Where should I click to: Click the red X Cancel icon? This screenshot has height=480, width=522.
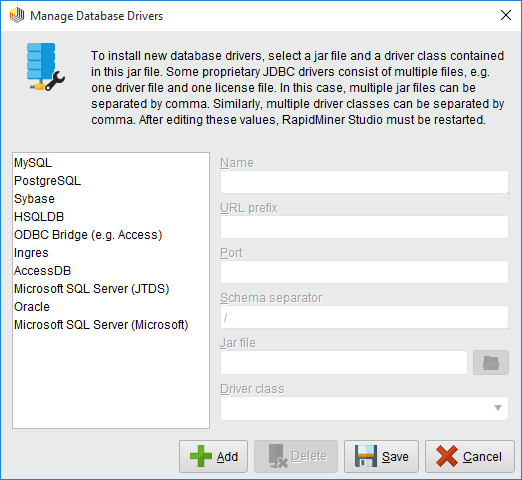coord(447,456)
